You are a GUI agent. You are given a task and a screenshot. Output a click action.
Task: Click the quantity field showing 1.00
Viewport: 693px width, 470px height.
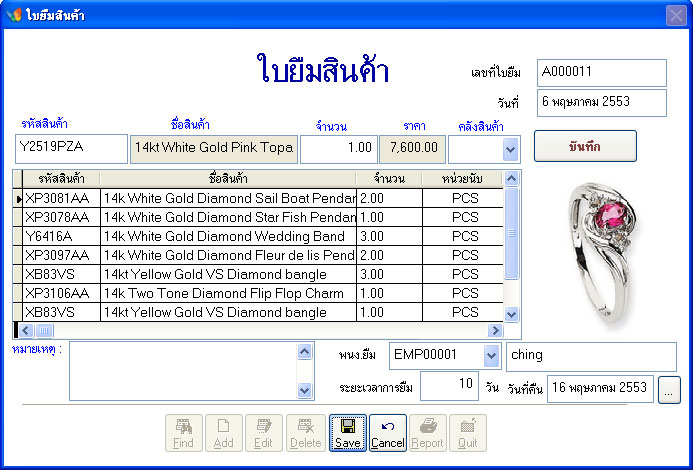(x=337, y=149)
